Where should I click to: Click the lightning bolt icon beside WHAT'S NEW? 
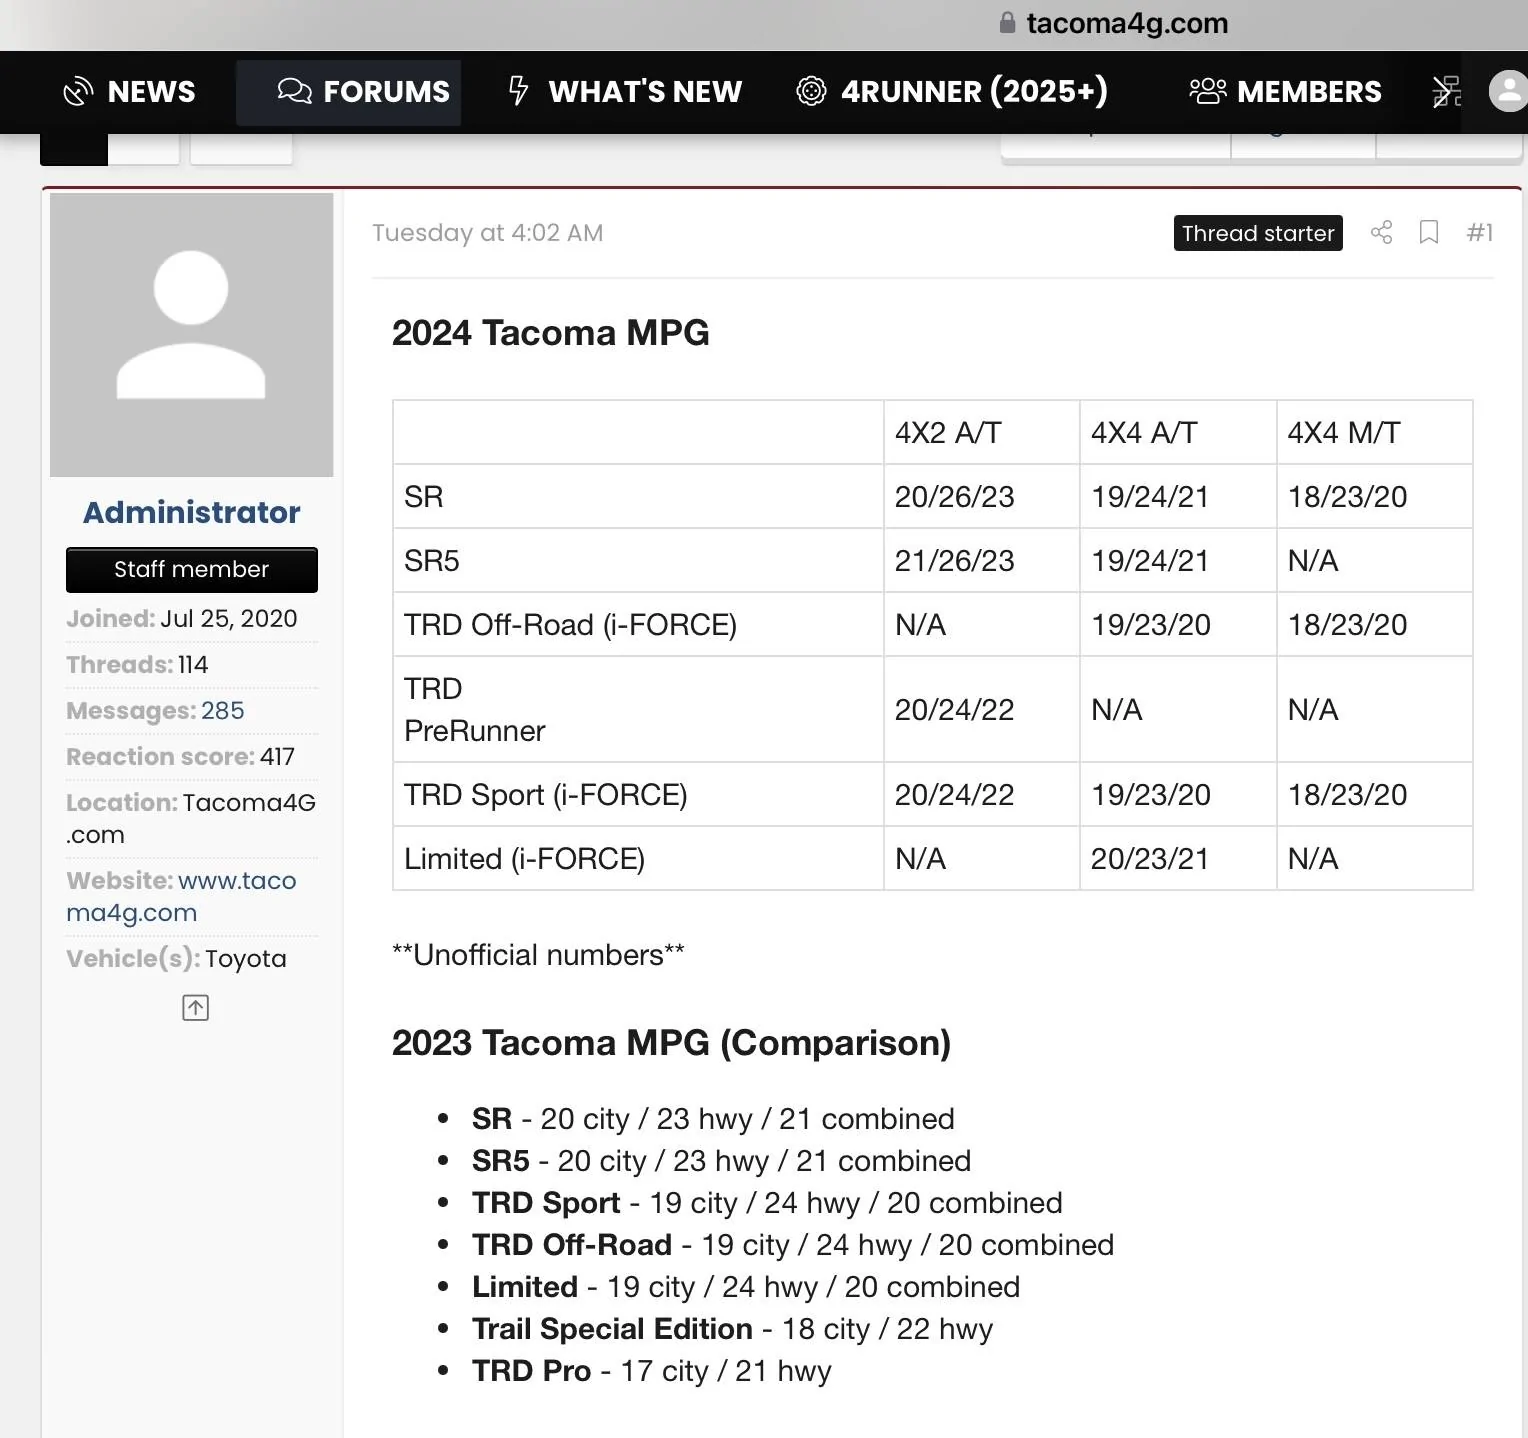(x=518, y=91)
